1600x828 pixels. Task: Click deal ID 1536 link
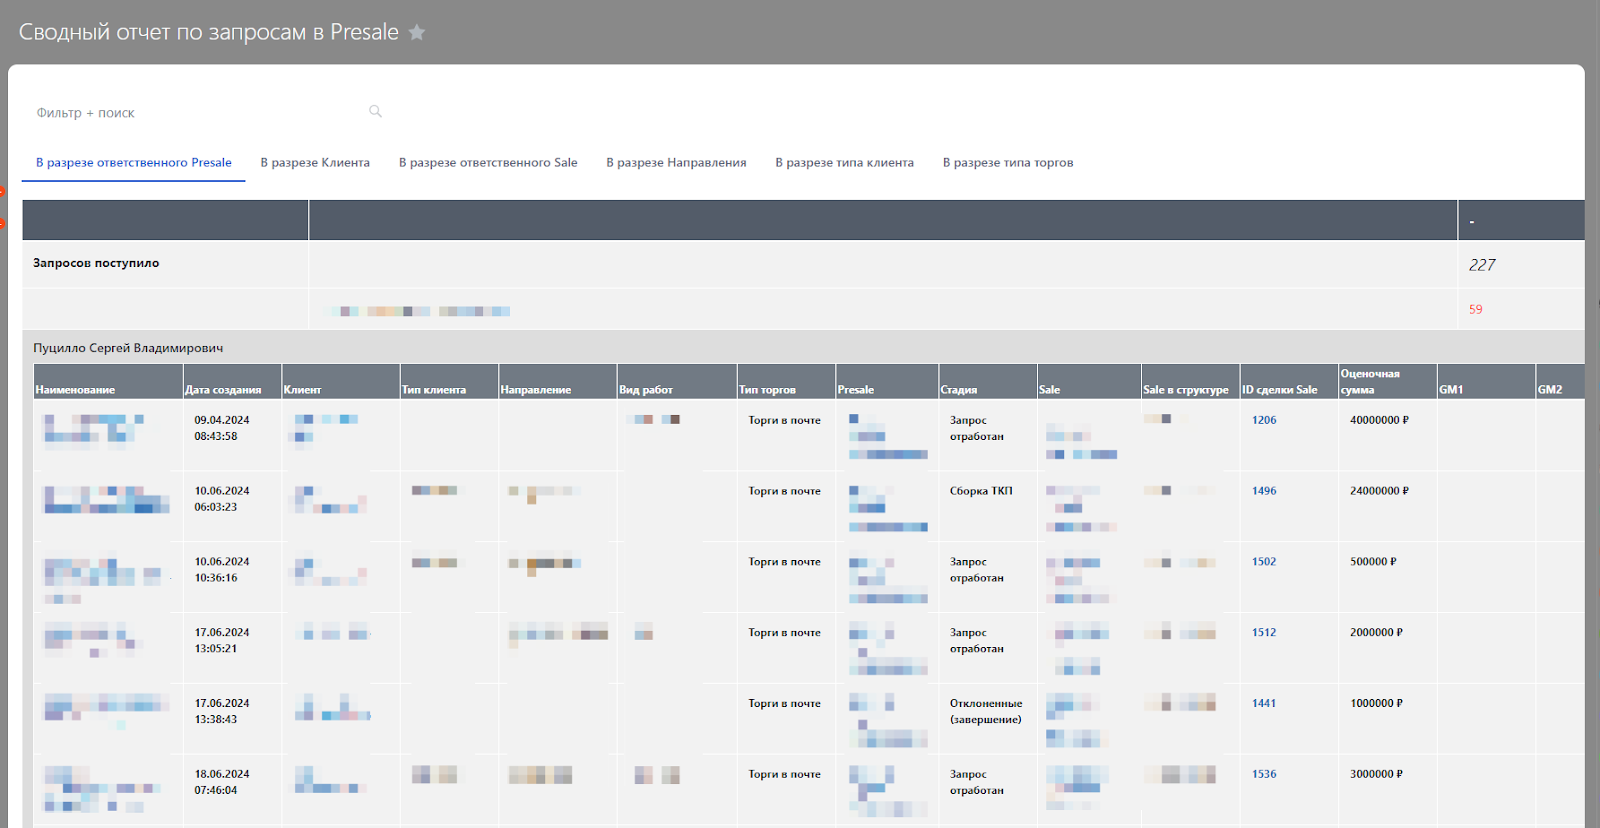1264,775
